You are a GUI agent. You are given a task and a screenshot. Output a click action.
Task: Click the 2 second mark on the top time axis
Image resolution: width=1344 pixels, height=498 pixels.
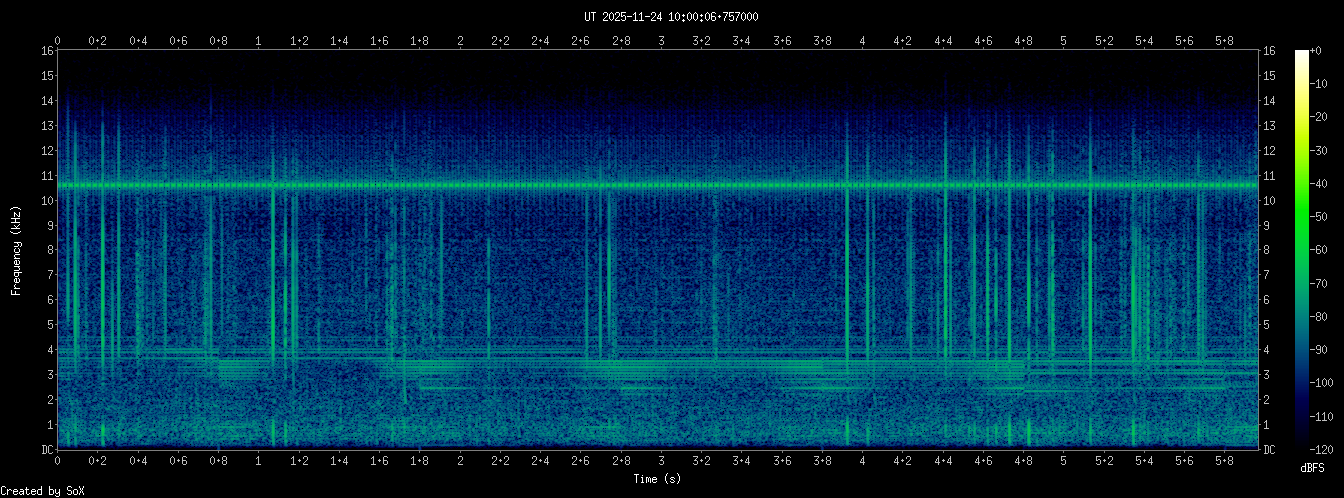click(460, 41)
